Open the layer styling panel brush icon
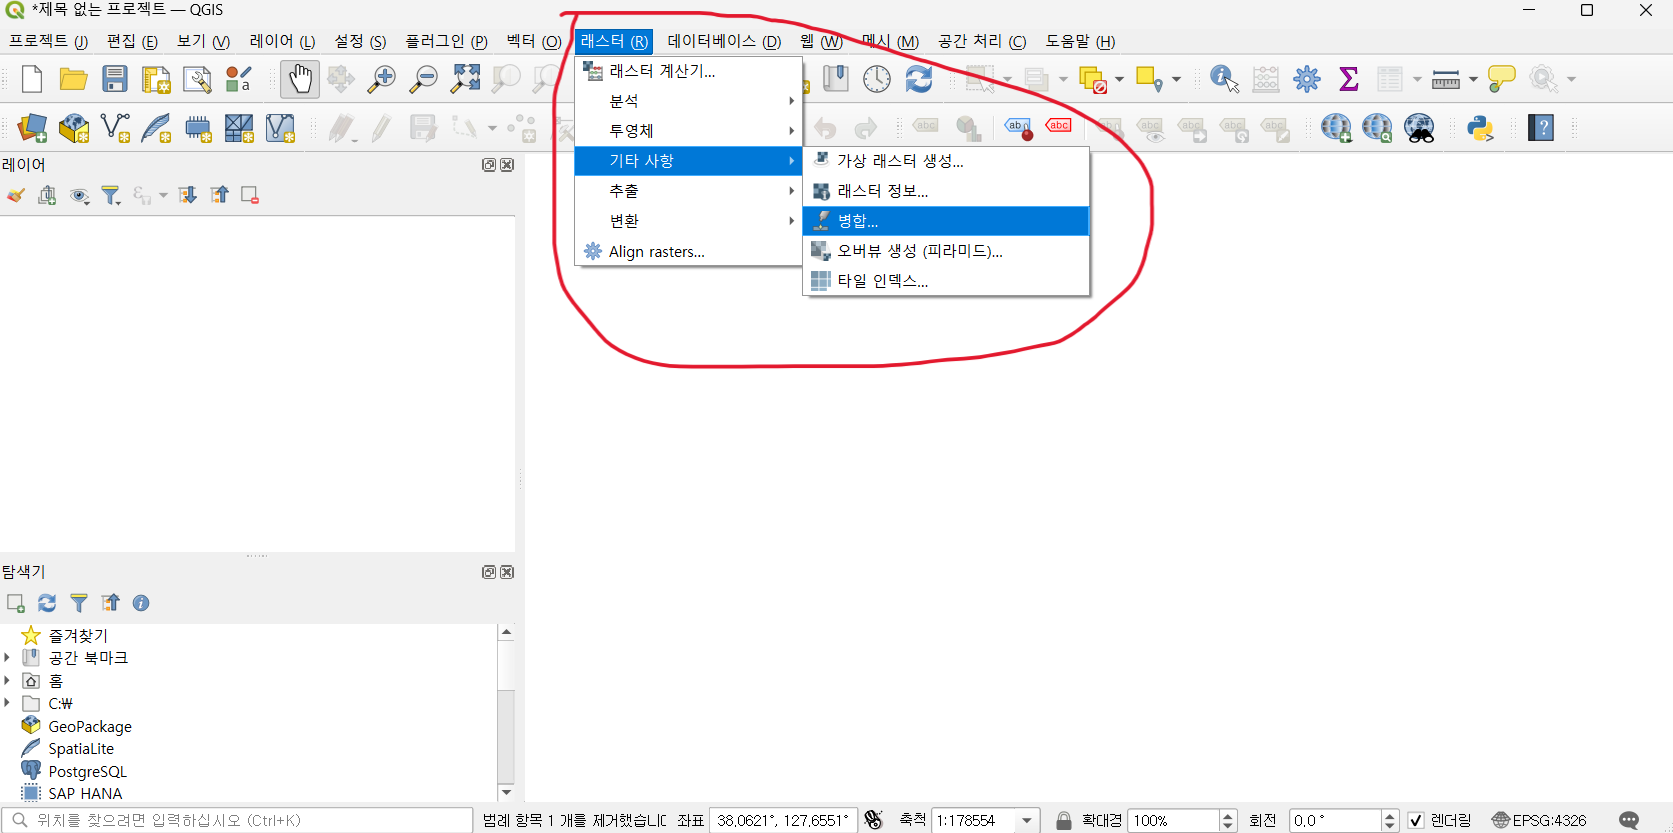 click(x=16, y=196)
